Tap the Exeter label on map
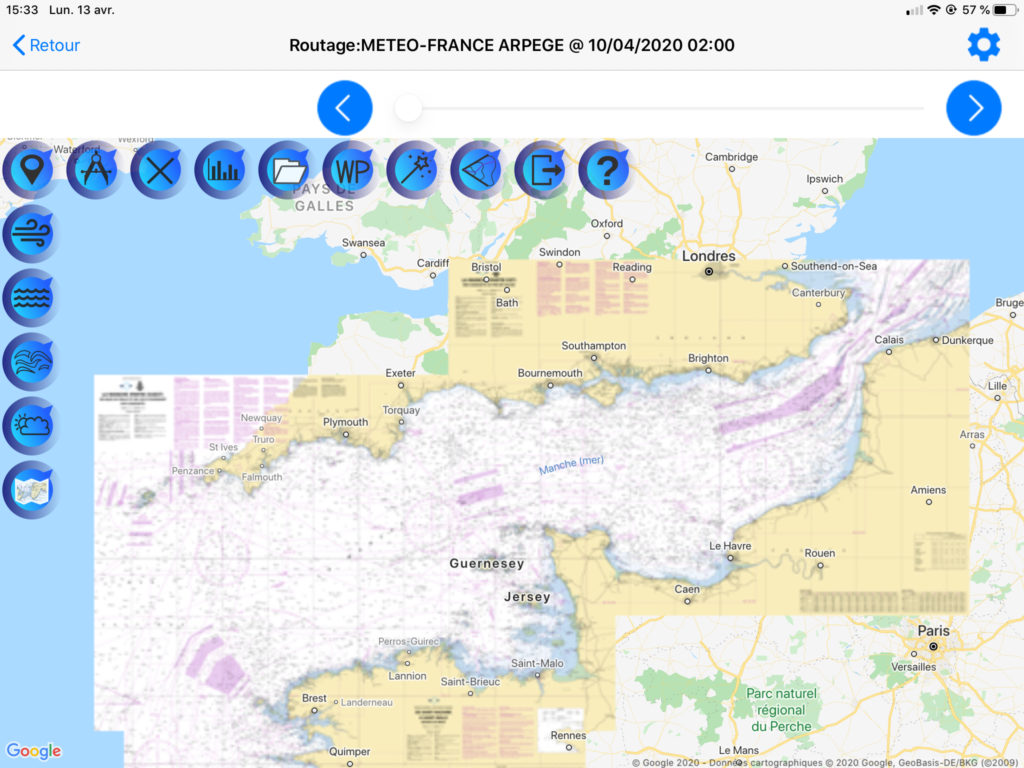The width and height of the screenshot is (1024, 768). [x=400, y=373]
